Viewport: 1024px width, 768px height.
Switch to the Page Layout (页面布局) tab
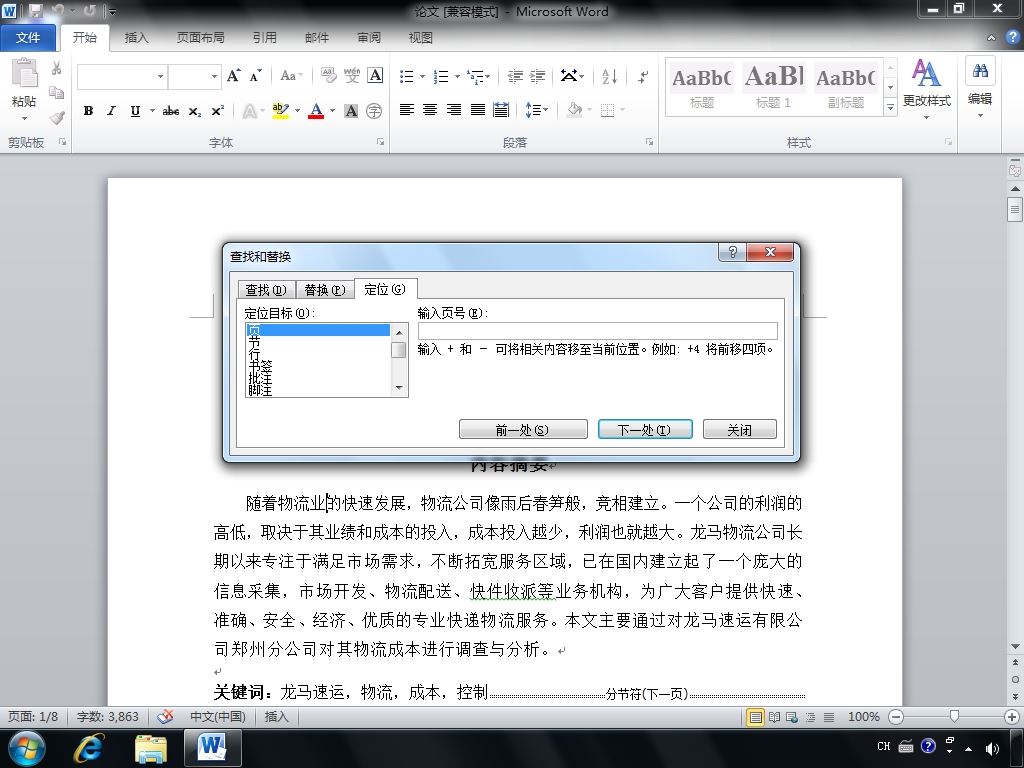click(200, 38)
